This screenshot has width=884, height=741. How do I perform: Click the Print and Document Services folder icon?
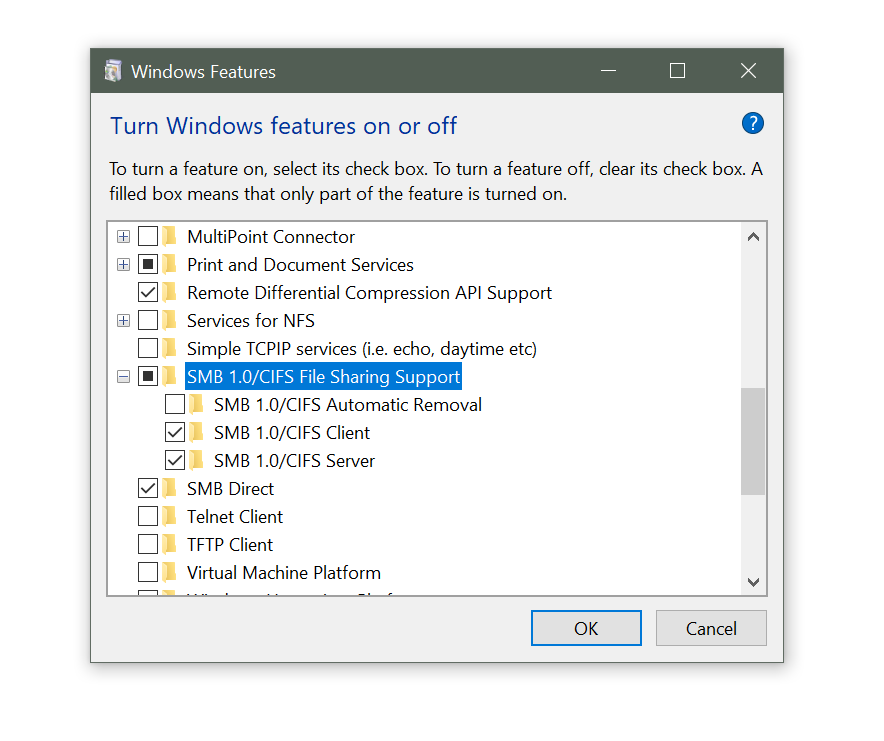[170, 264]
